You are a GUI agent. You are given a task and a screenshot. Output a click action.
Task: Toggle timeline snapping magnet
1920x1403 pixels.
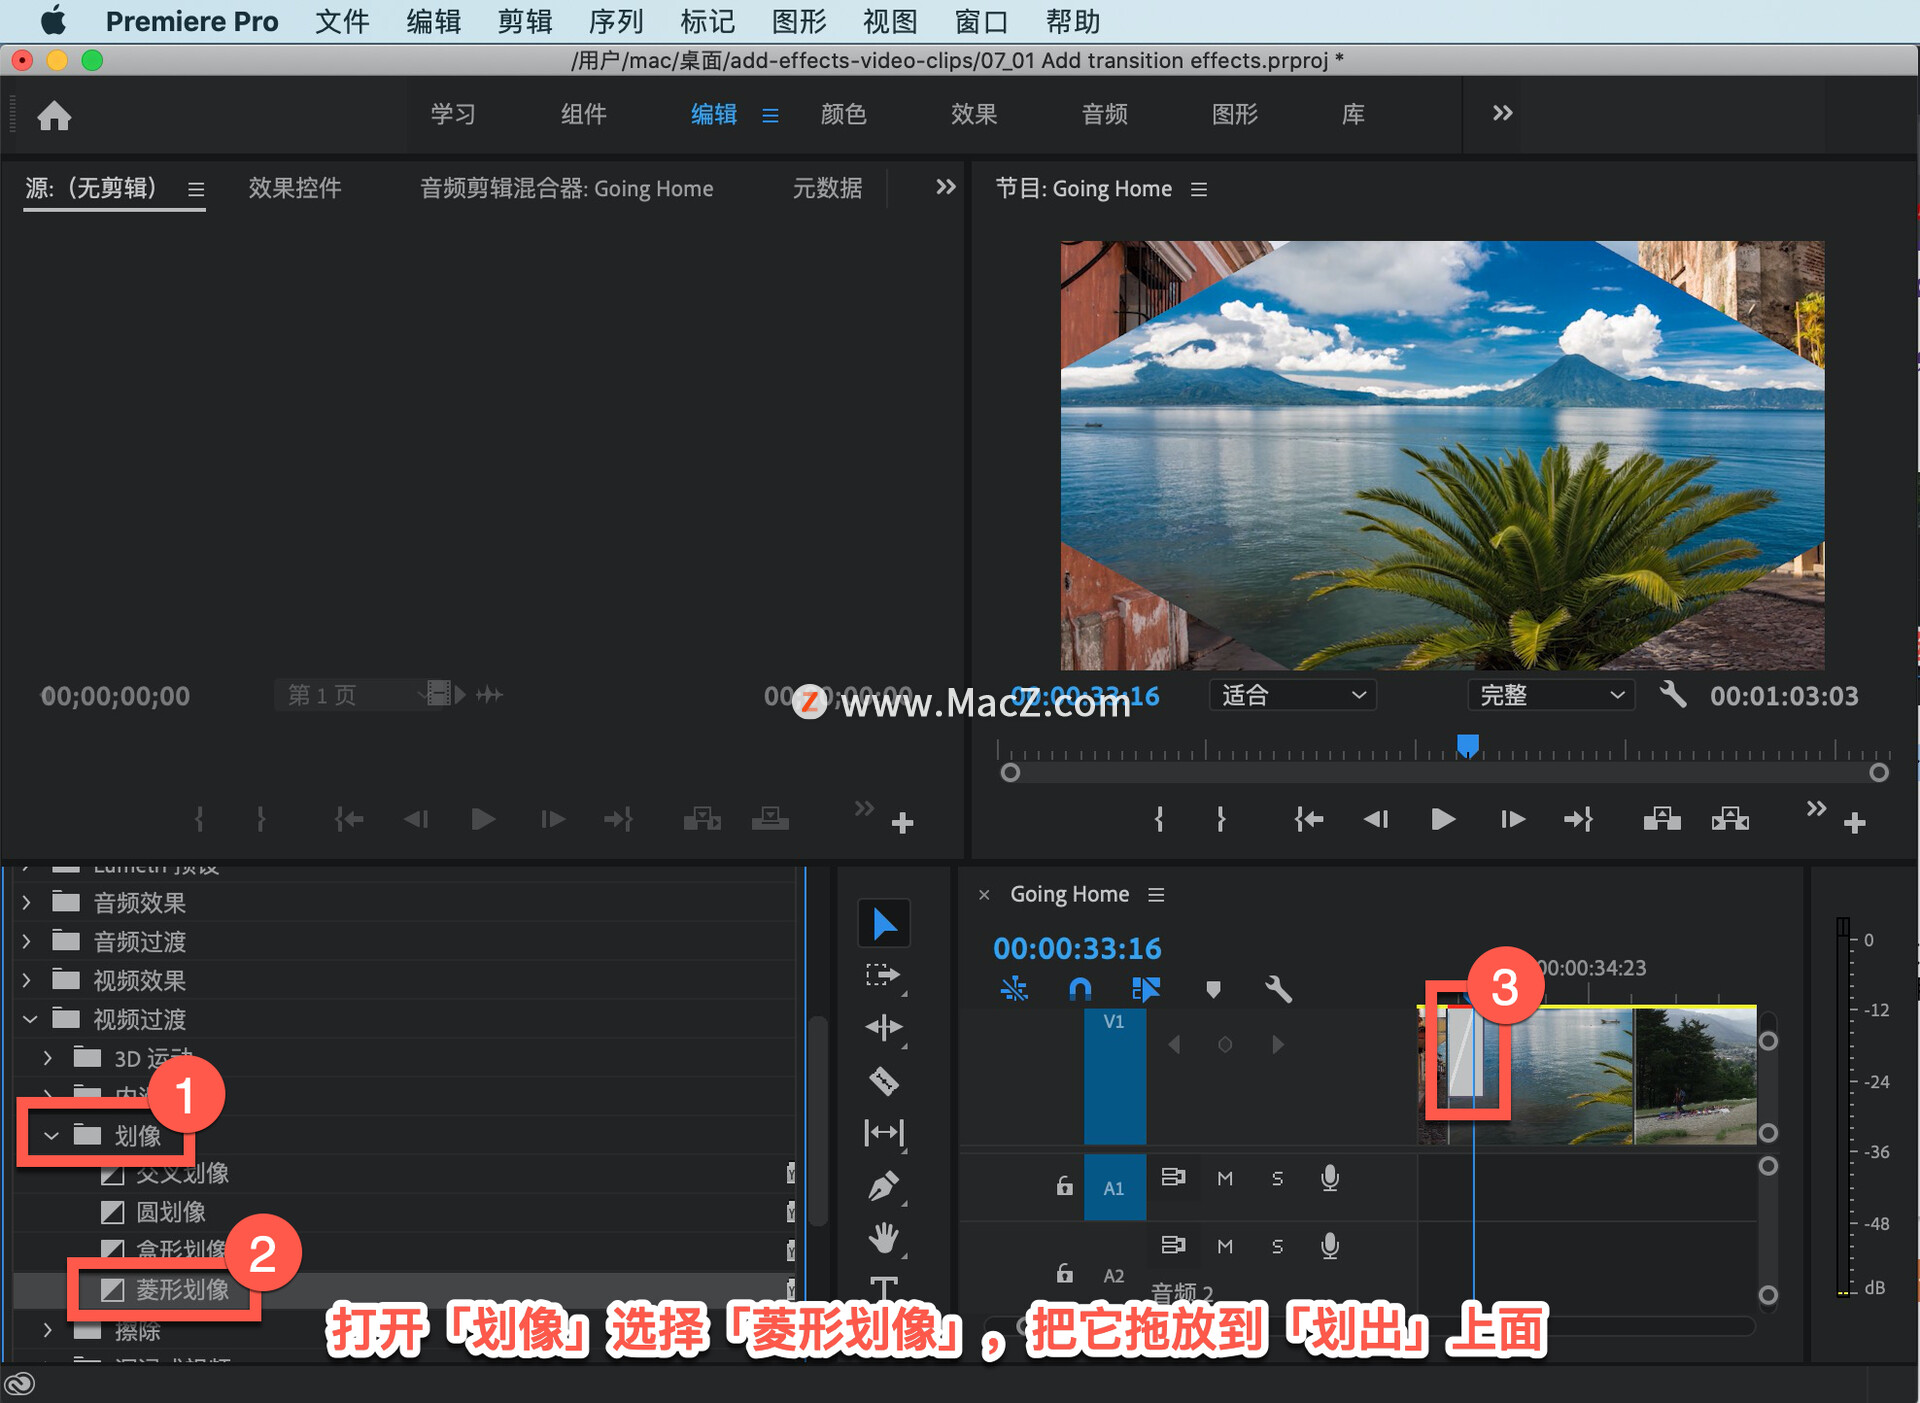(1080, 990)
